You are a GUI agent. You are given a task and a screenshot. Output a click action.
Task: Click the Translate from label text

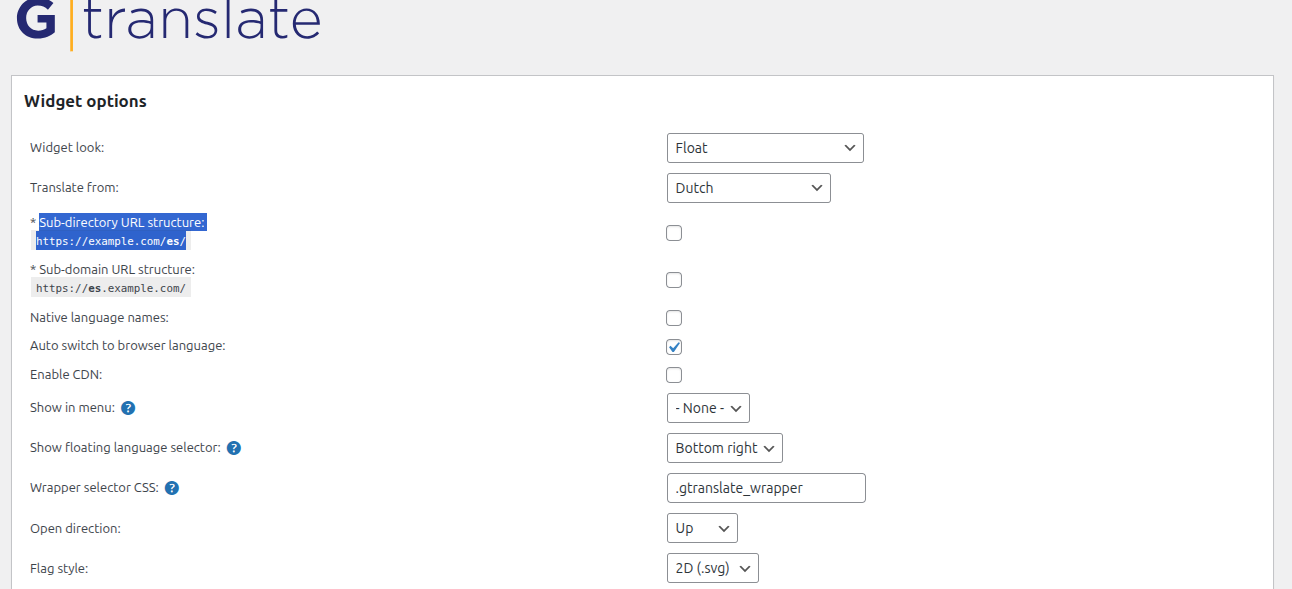point(75,187)
